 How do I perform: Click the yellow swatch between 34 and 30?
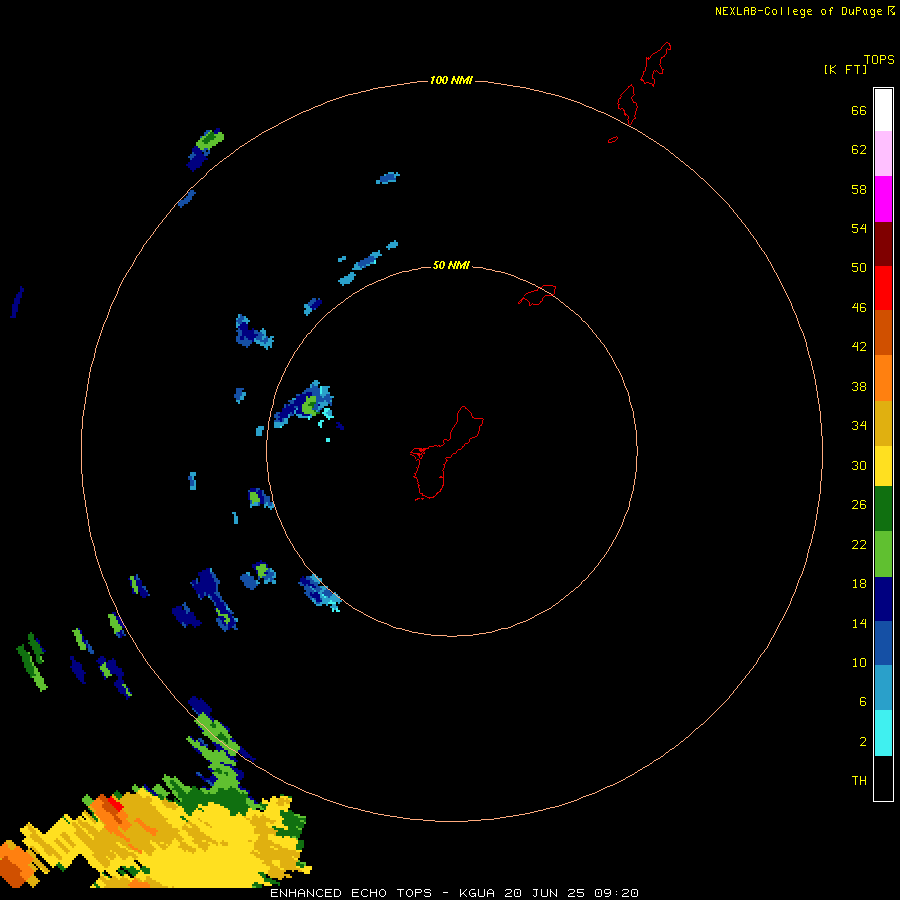coord(883,465)
